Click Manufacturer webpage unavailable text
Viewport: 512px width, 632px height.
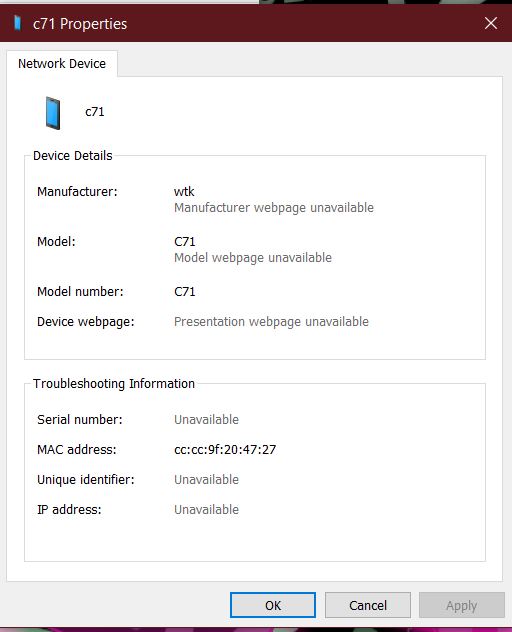tap(274, 208)
